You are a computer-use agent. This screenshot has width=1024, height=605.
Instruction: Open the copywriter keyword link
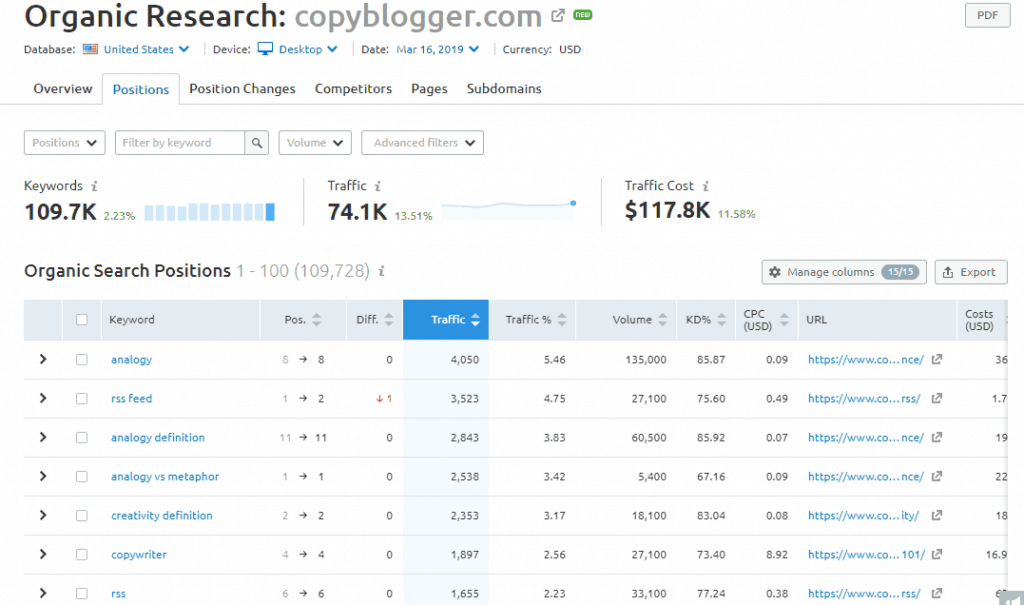click(138, 555)
